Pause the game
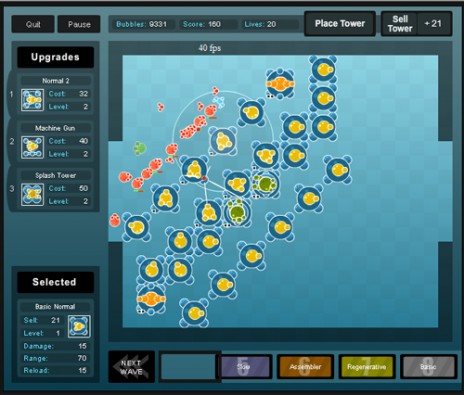Viewport: 464px width, 395px height. 79,24
